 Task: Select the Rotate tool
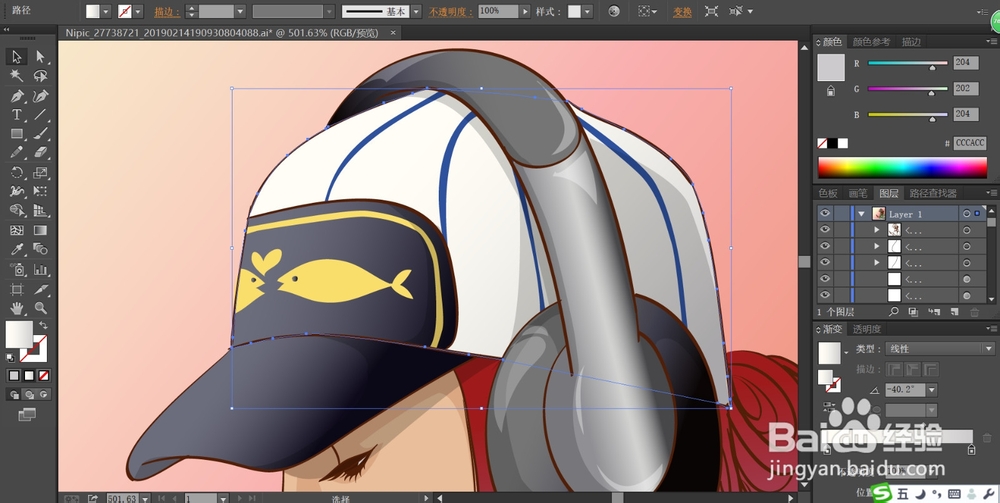pos(17,172)
